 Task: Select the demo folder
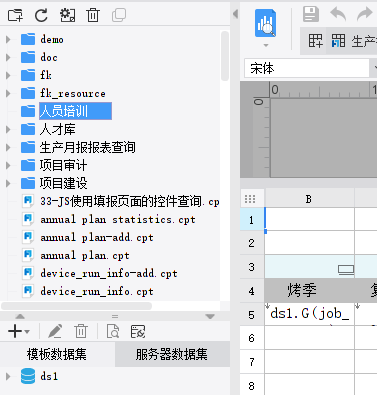pos(52,39)
